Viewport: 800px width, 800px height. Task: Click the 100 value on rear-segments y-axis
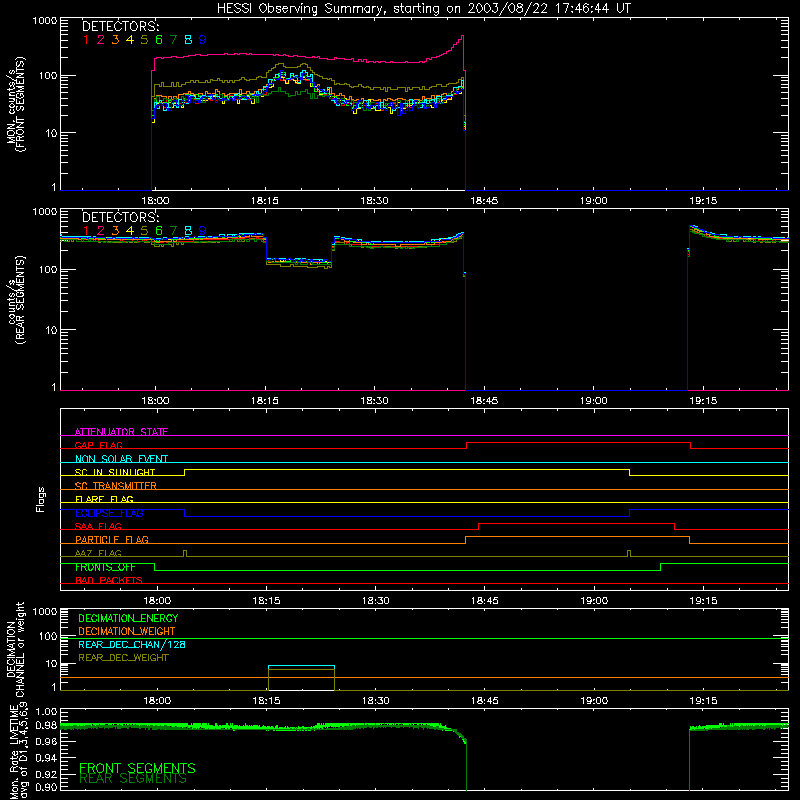47,269
